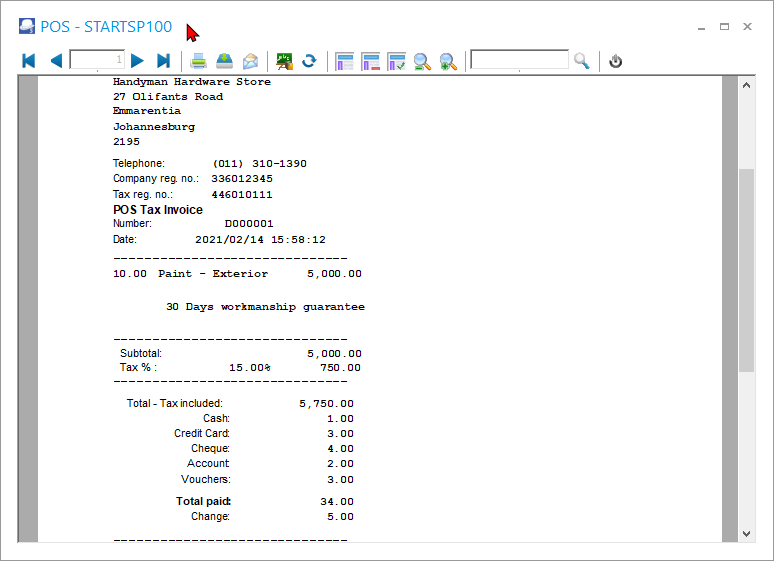Click the second report layout icon
The image size is (774, 561).
[371, 61]
